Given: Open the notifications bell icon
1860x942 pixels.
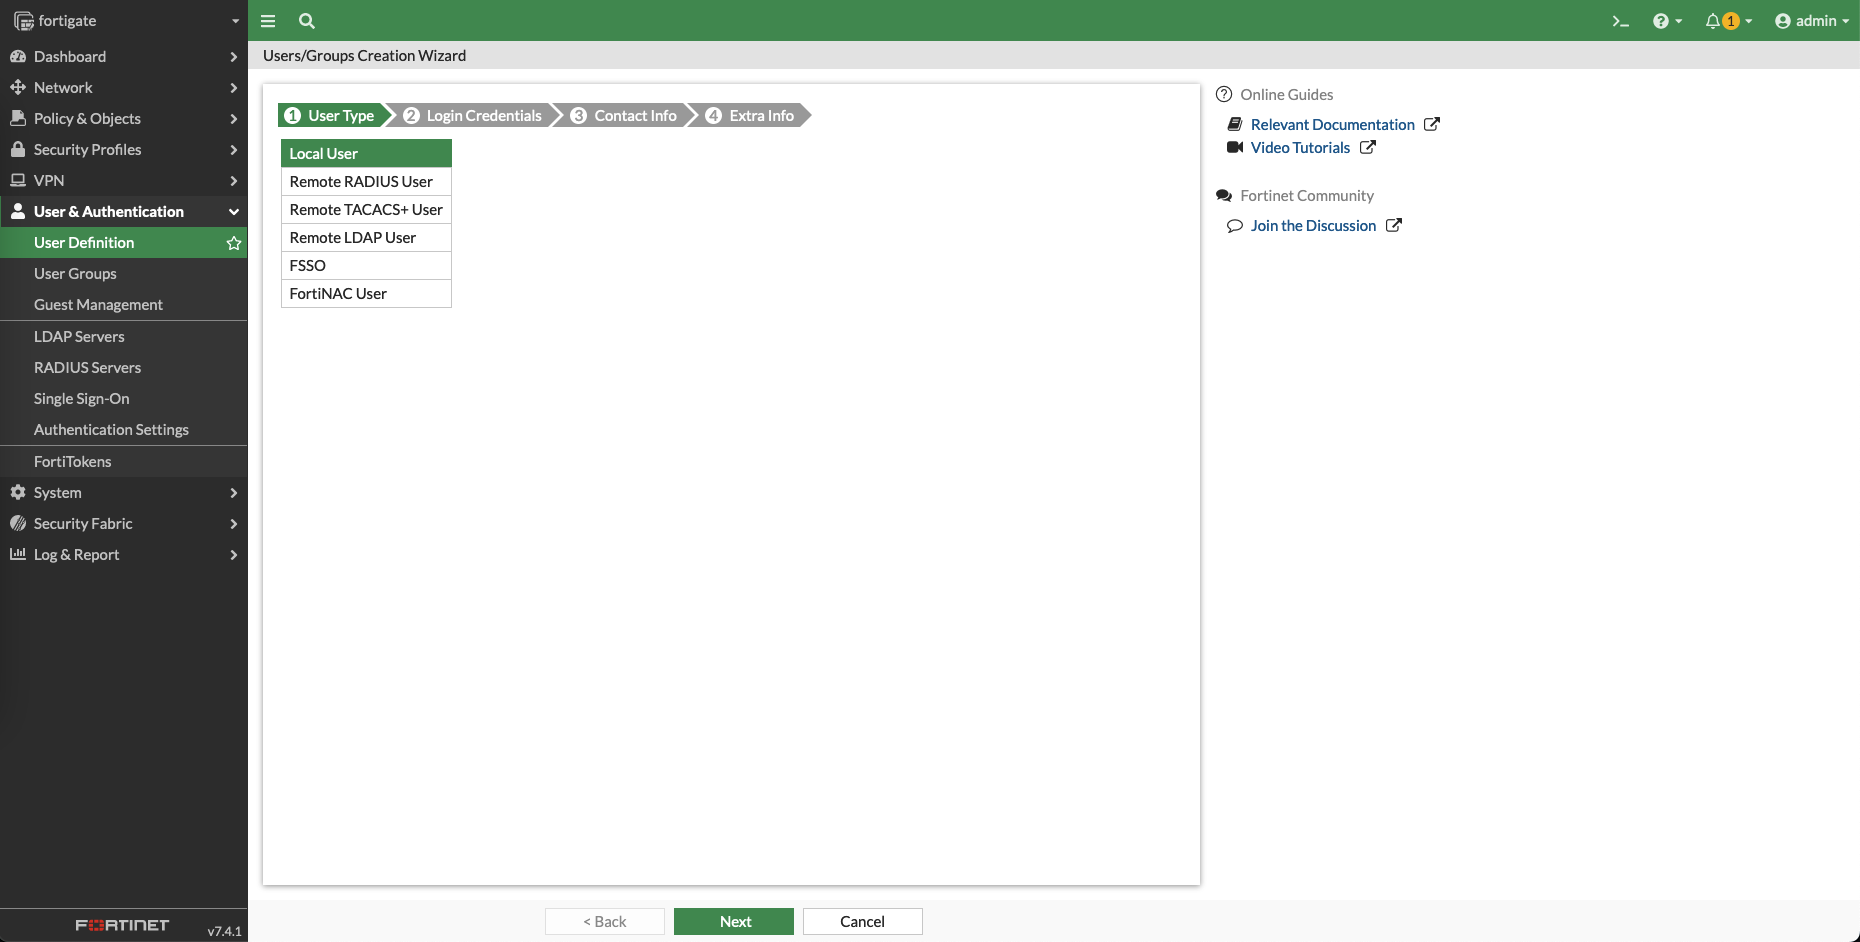Looking at the screenshot, I should [x=1714, y=21].
